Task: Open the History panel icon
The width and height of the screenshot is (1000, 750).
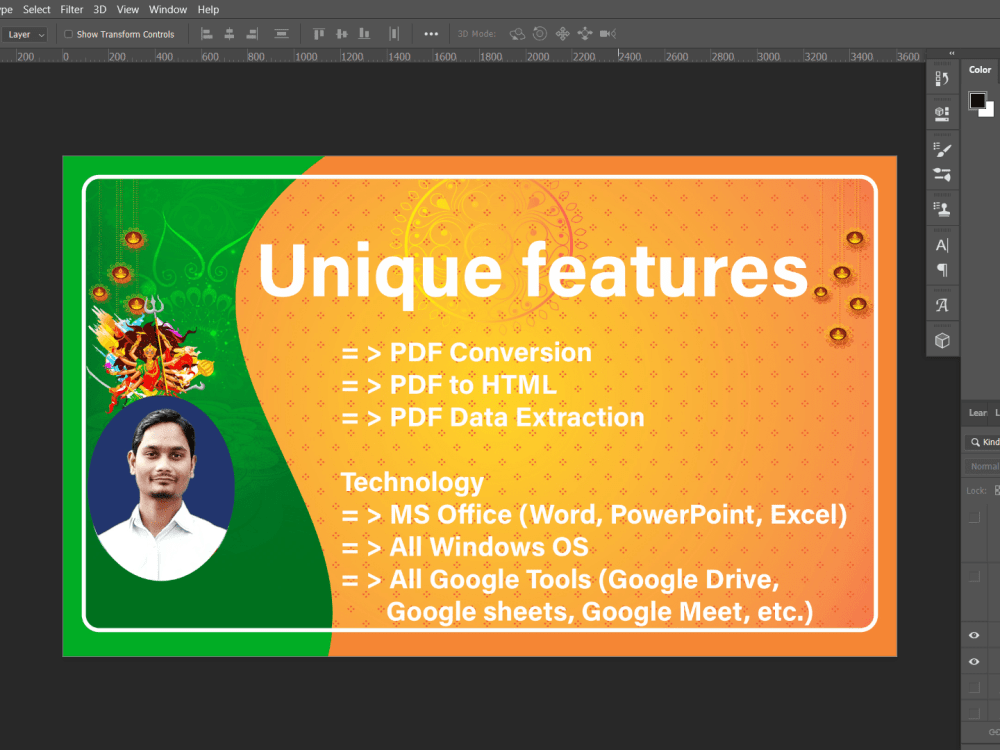Action: [x=942, y=78]
